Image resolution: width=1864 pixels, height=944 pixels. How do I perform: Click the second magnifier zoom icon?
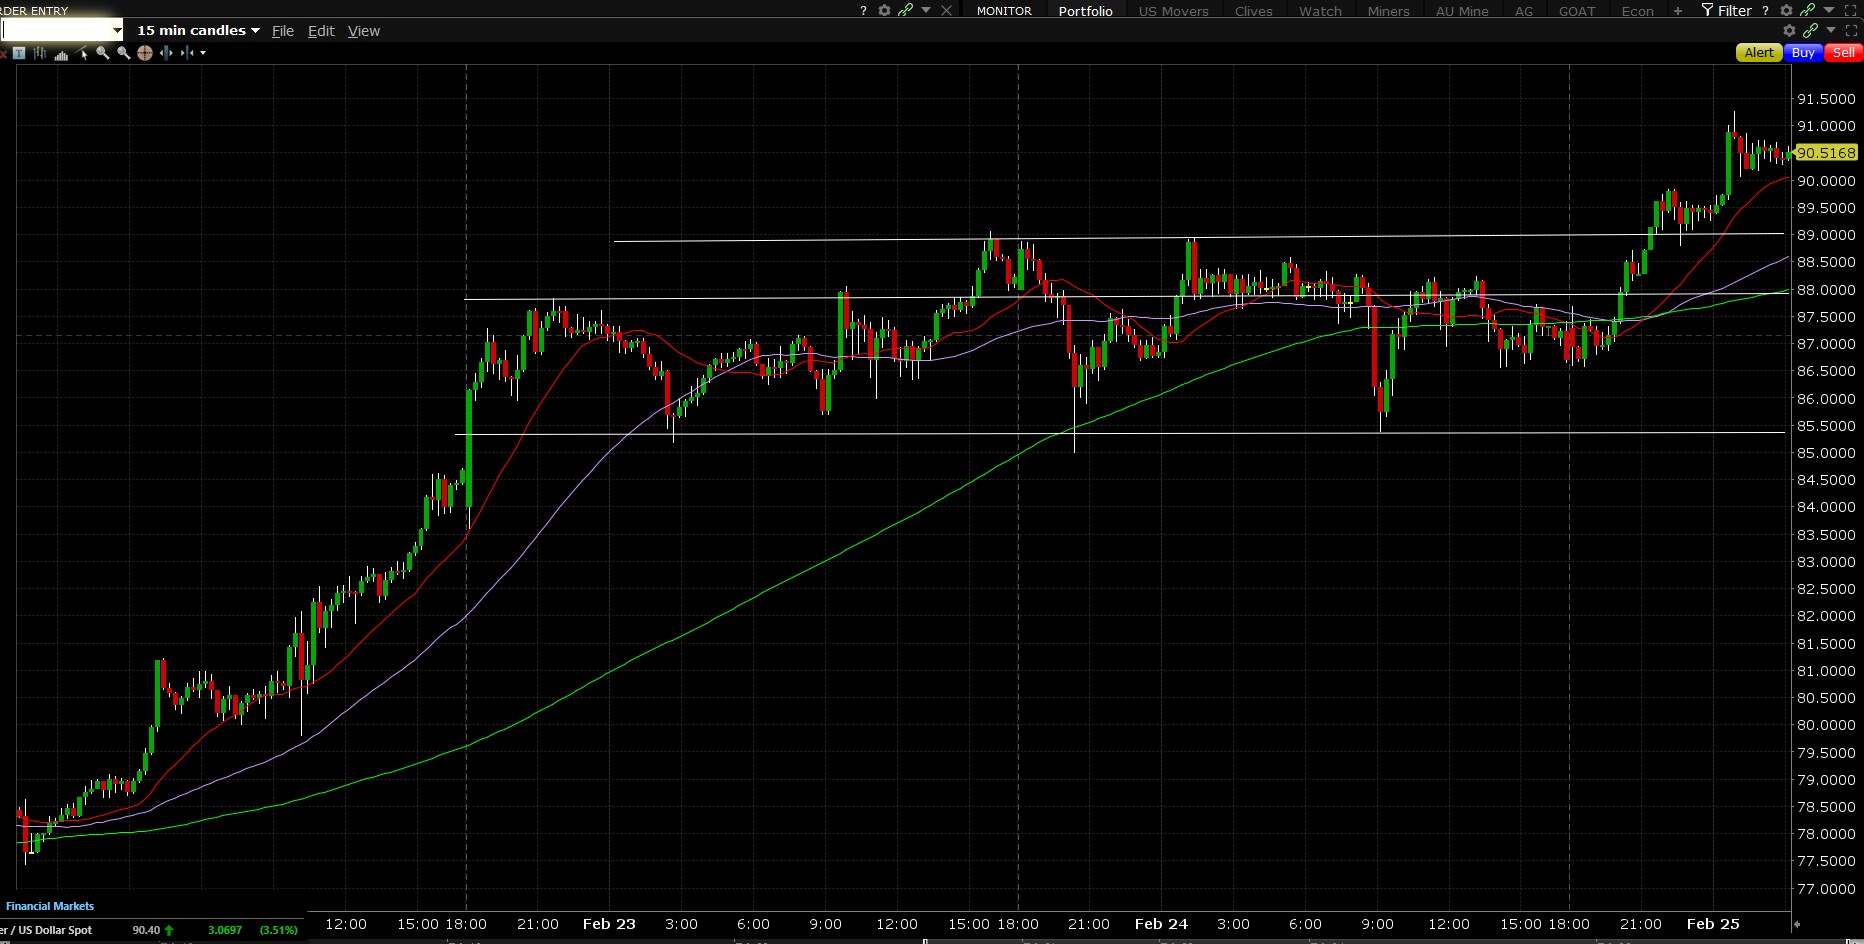(x=124, y=53)
